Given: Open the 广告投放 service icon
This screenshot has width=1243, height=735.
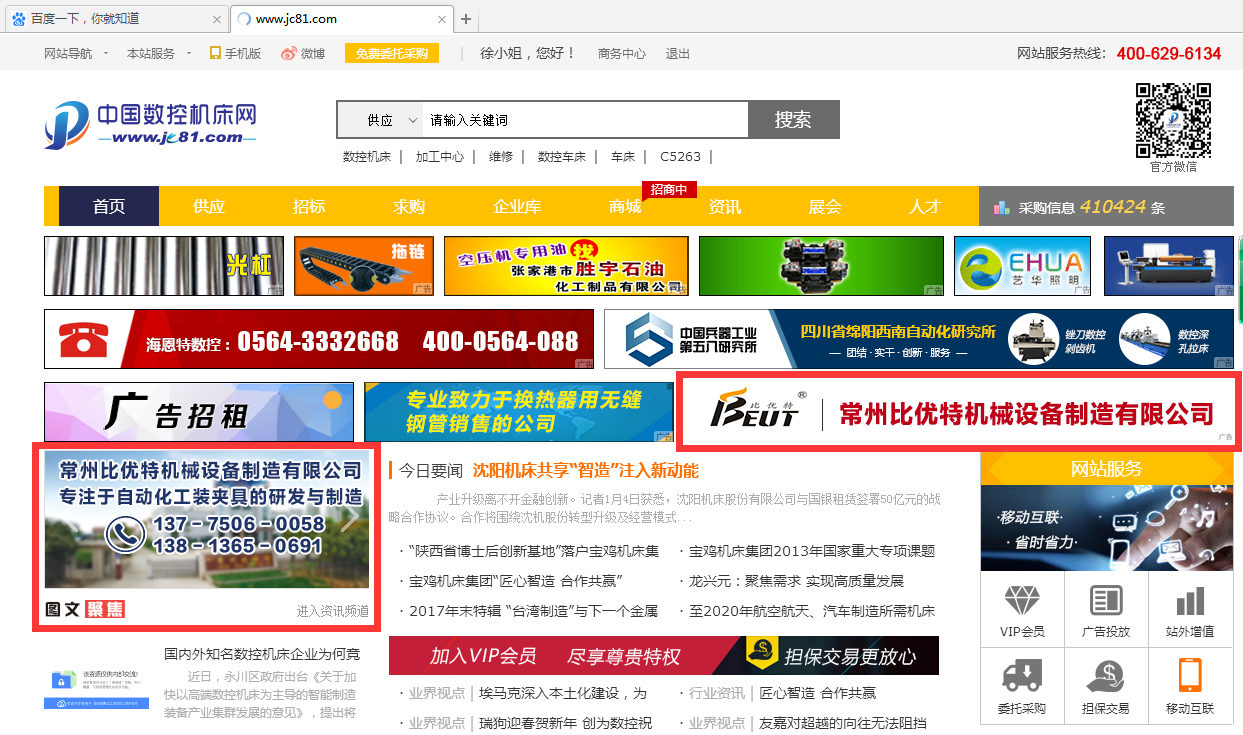Looking at the screenshot, I should click(1106, 600).
